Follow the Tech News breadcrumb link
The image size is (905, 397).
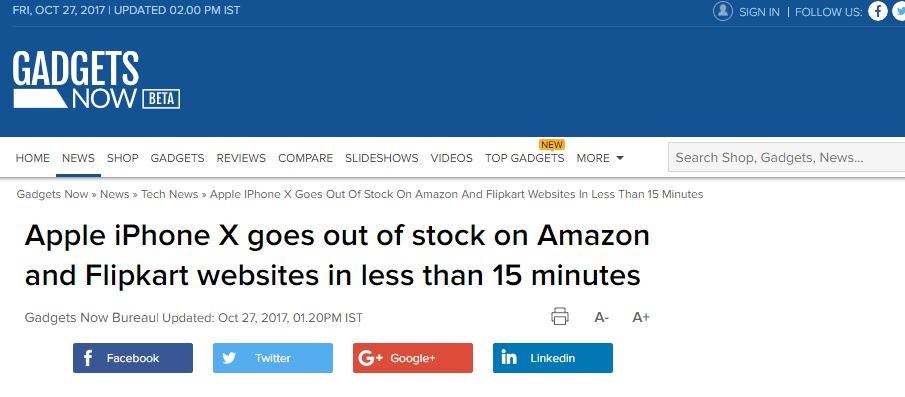(169, 194)
